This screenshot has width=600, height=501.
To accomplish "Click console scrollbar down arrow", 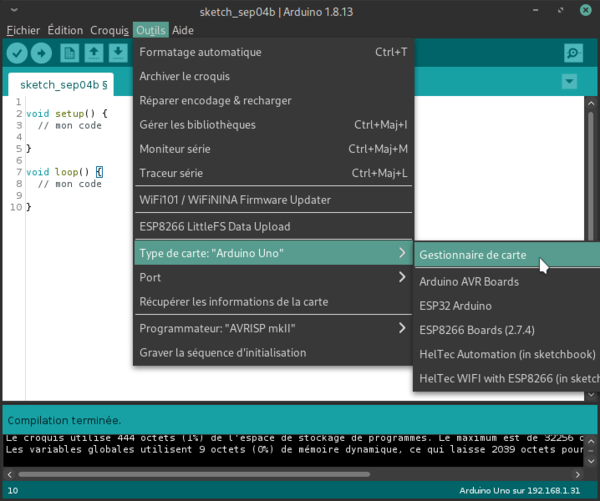I will tap(591, 461).
